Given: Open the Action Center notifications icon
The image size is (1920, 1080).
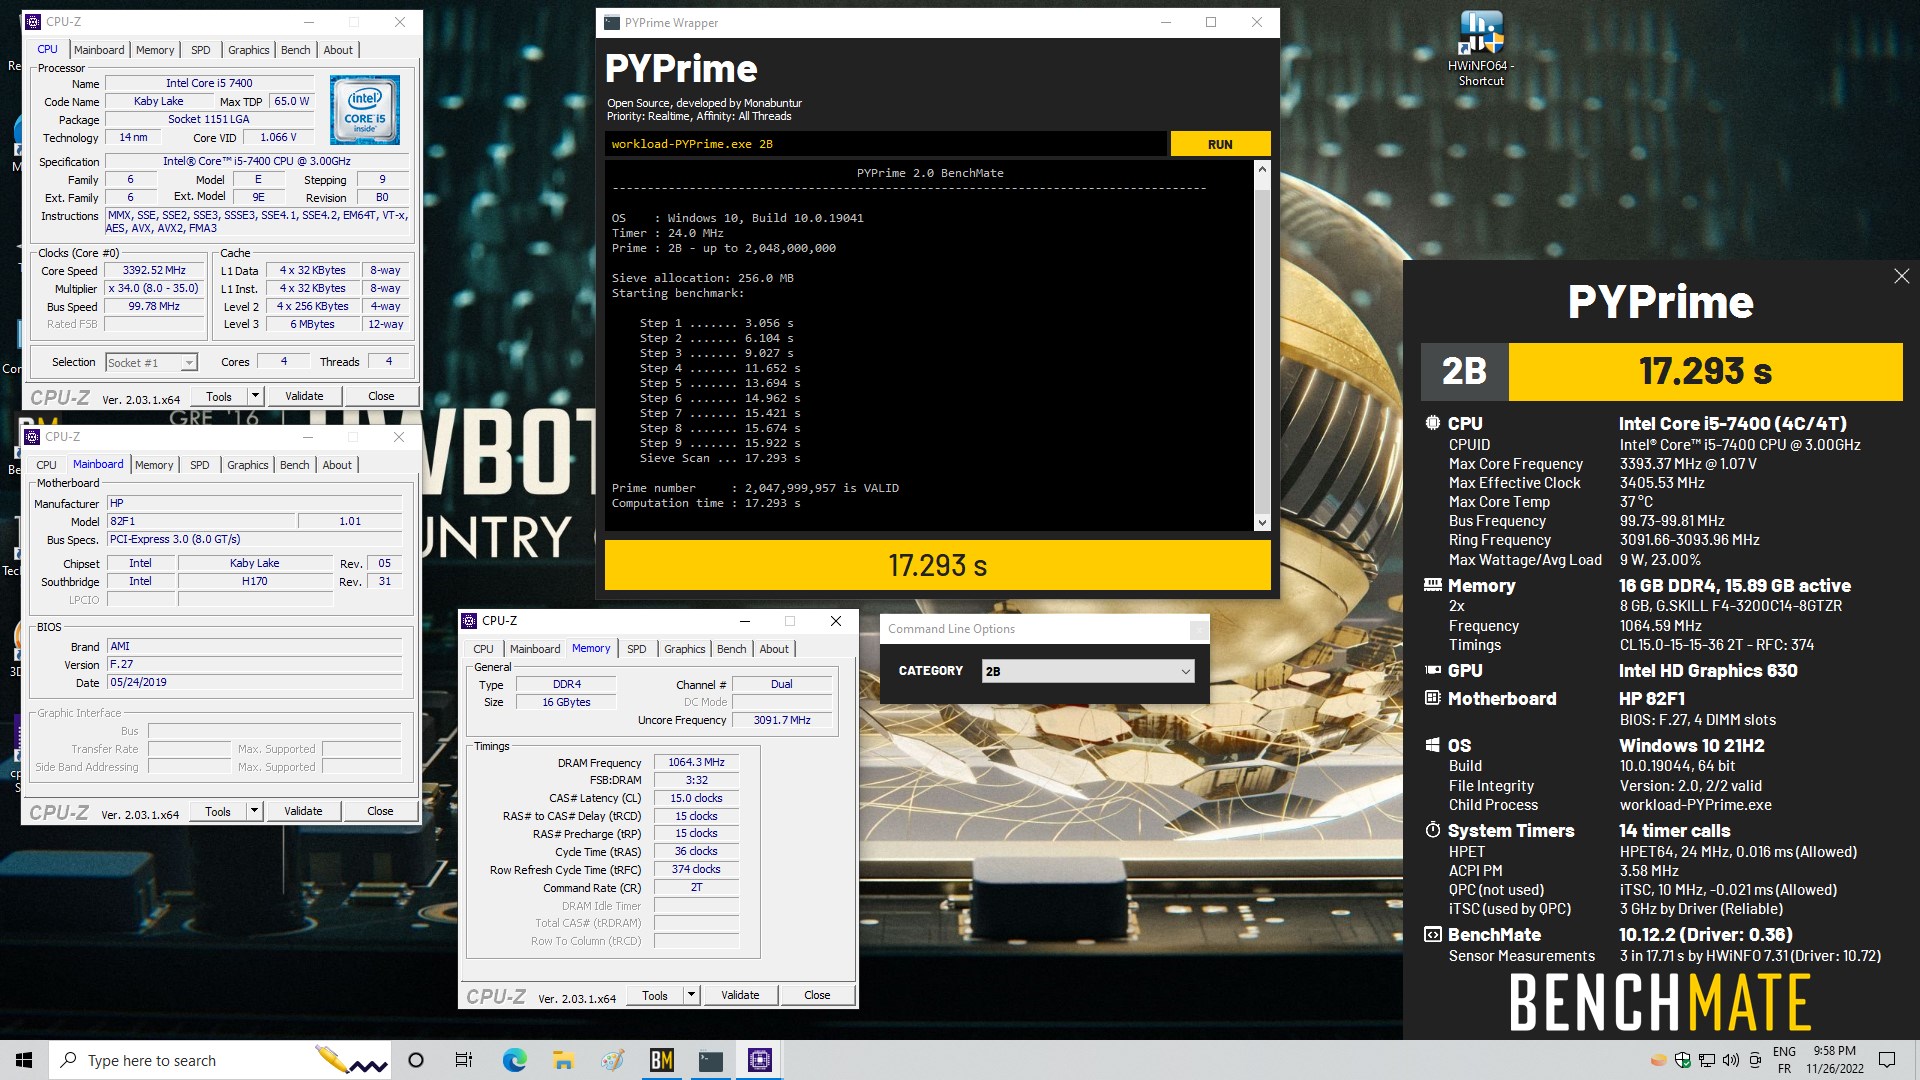Looking at the screenshot, I should pyautogui.click(x=1887, y=1060).
